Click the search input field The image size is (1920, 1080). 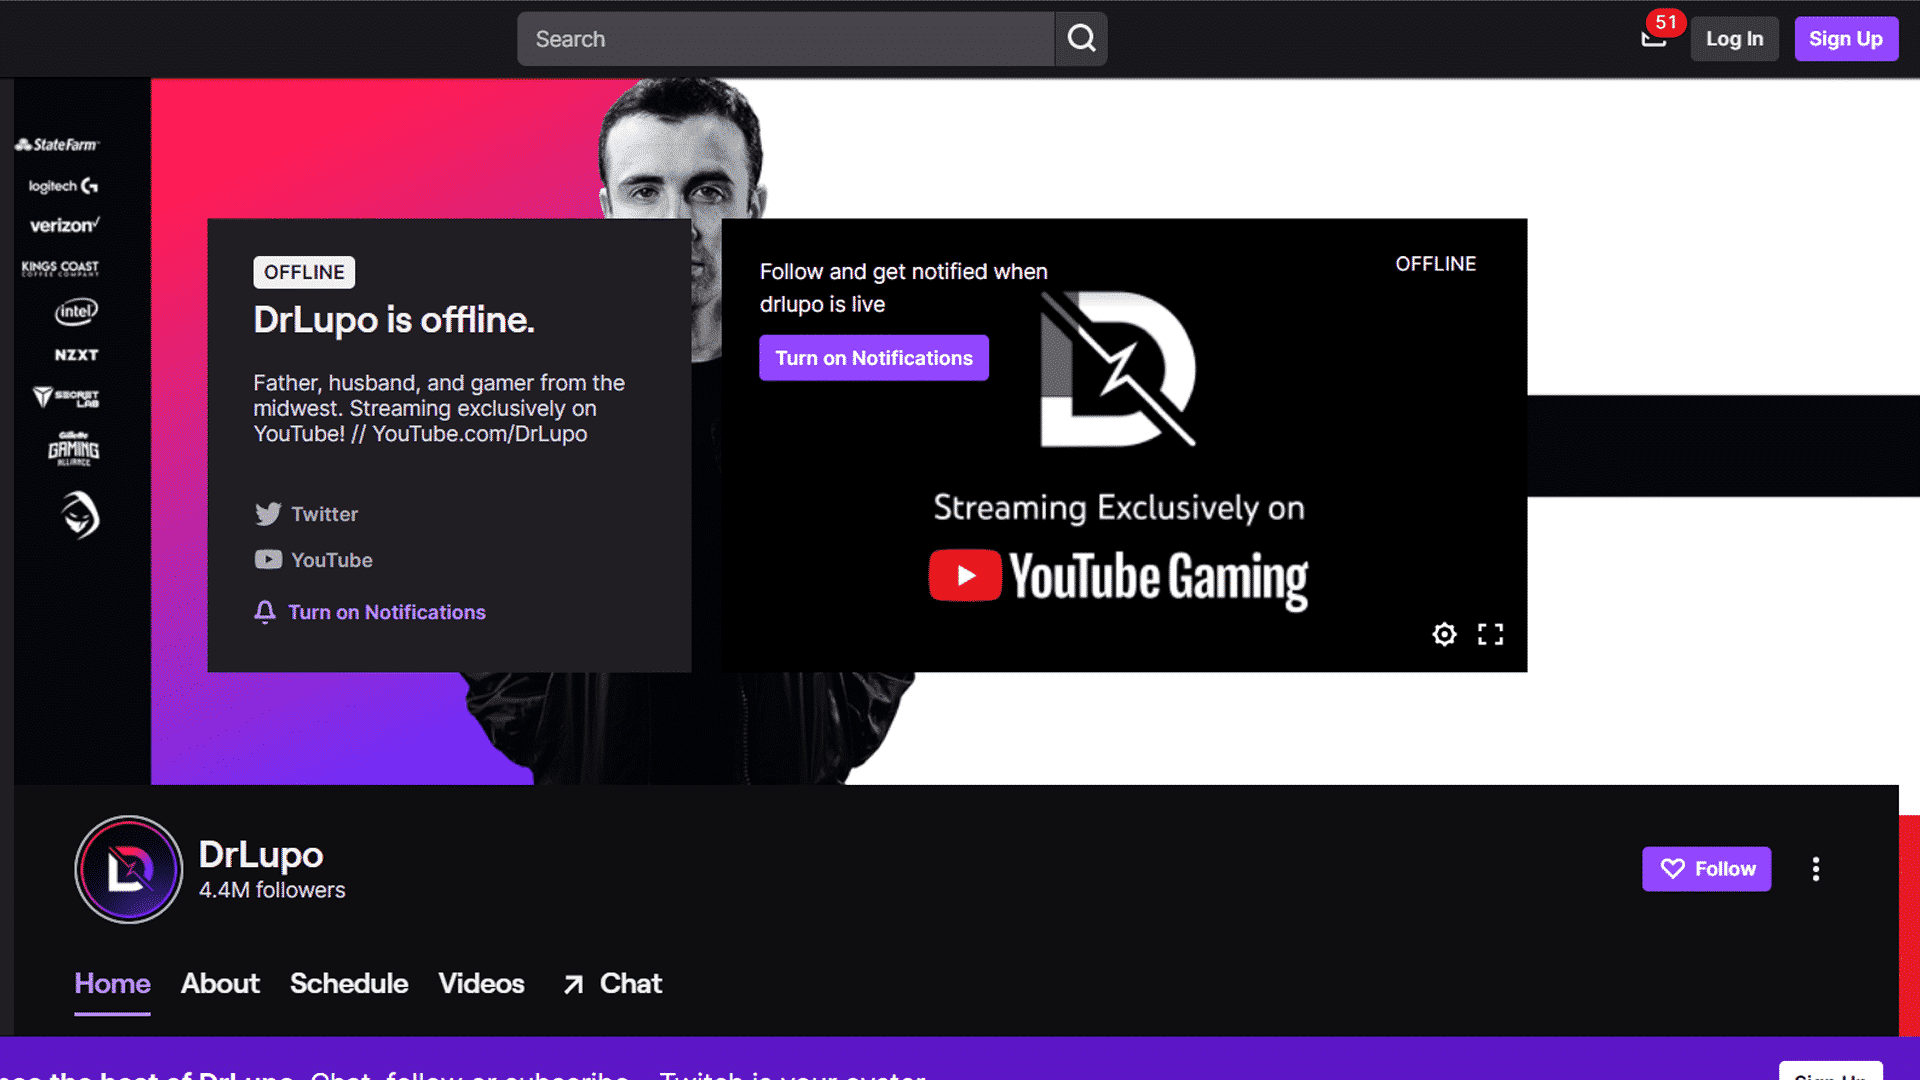(786, 39)
